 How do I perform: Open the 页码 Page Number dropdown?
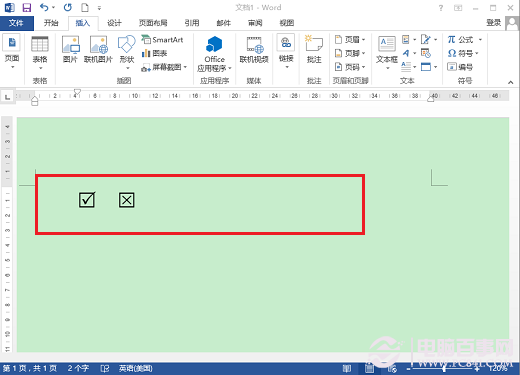[350, 67]
